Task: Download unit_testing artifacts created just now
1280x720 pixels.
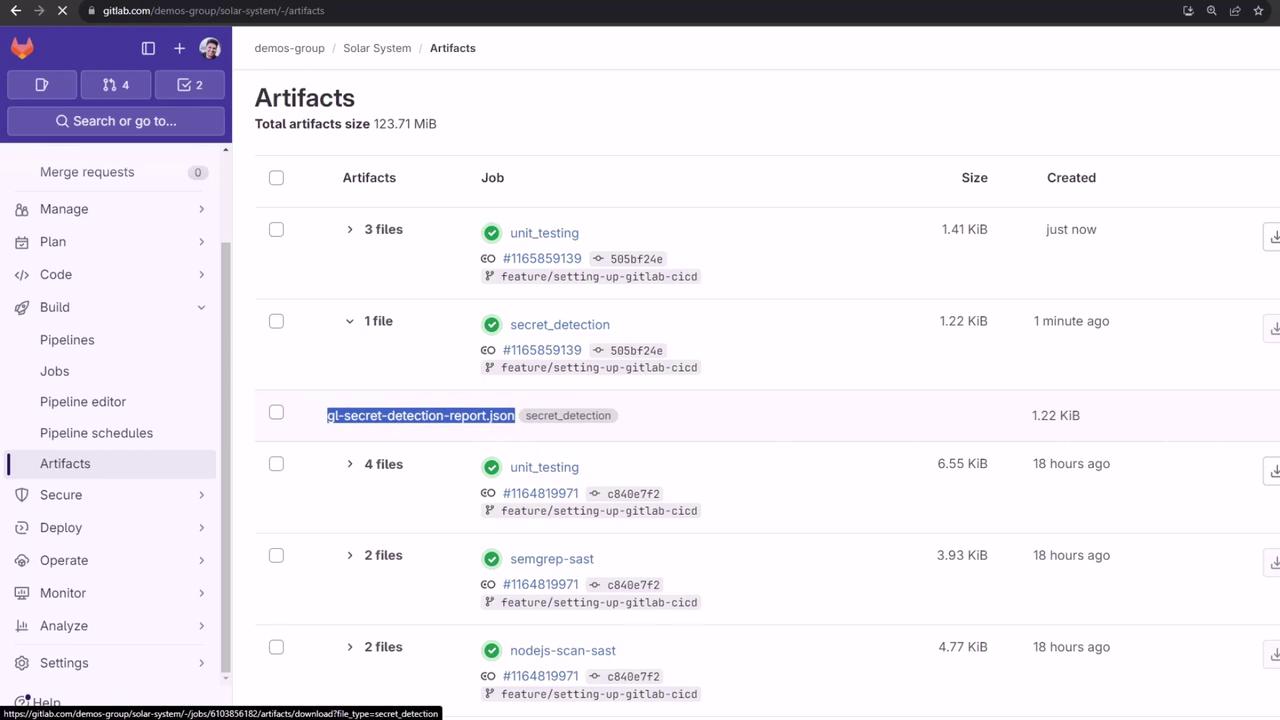Action: [1273, 236]
